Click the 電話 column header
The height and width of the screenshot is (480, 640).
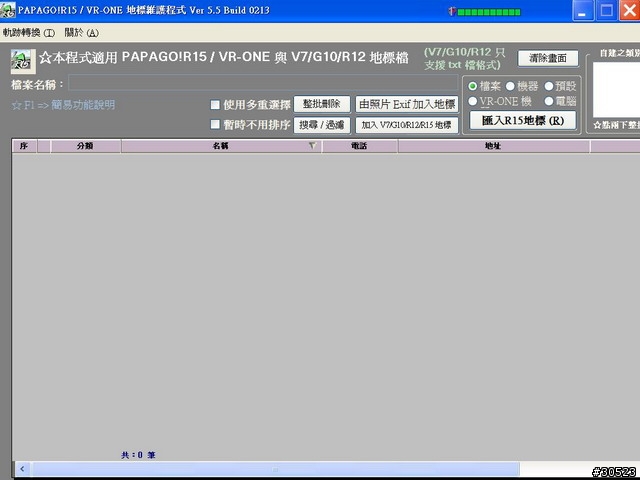[x=359, y=146]
